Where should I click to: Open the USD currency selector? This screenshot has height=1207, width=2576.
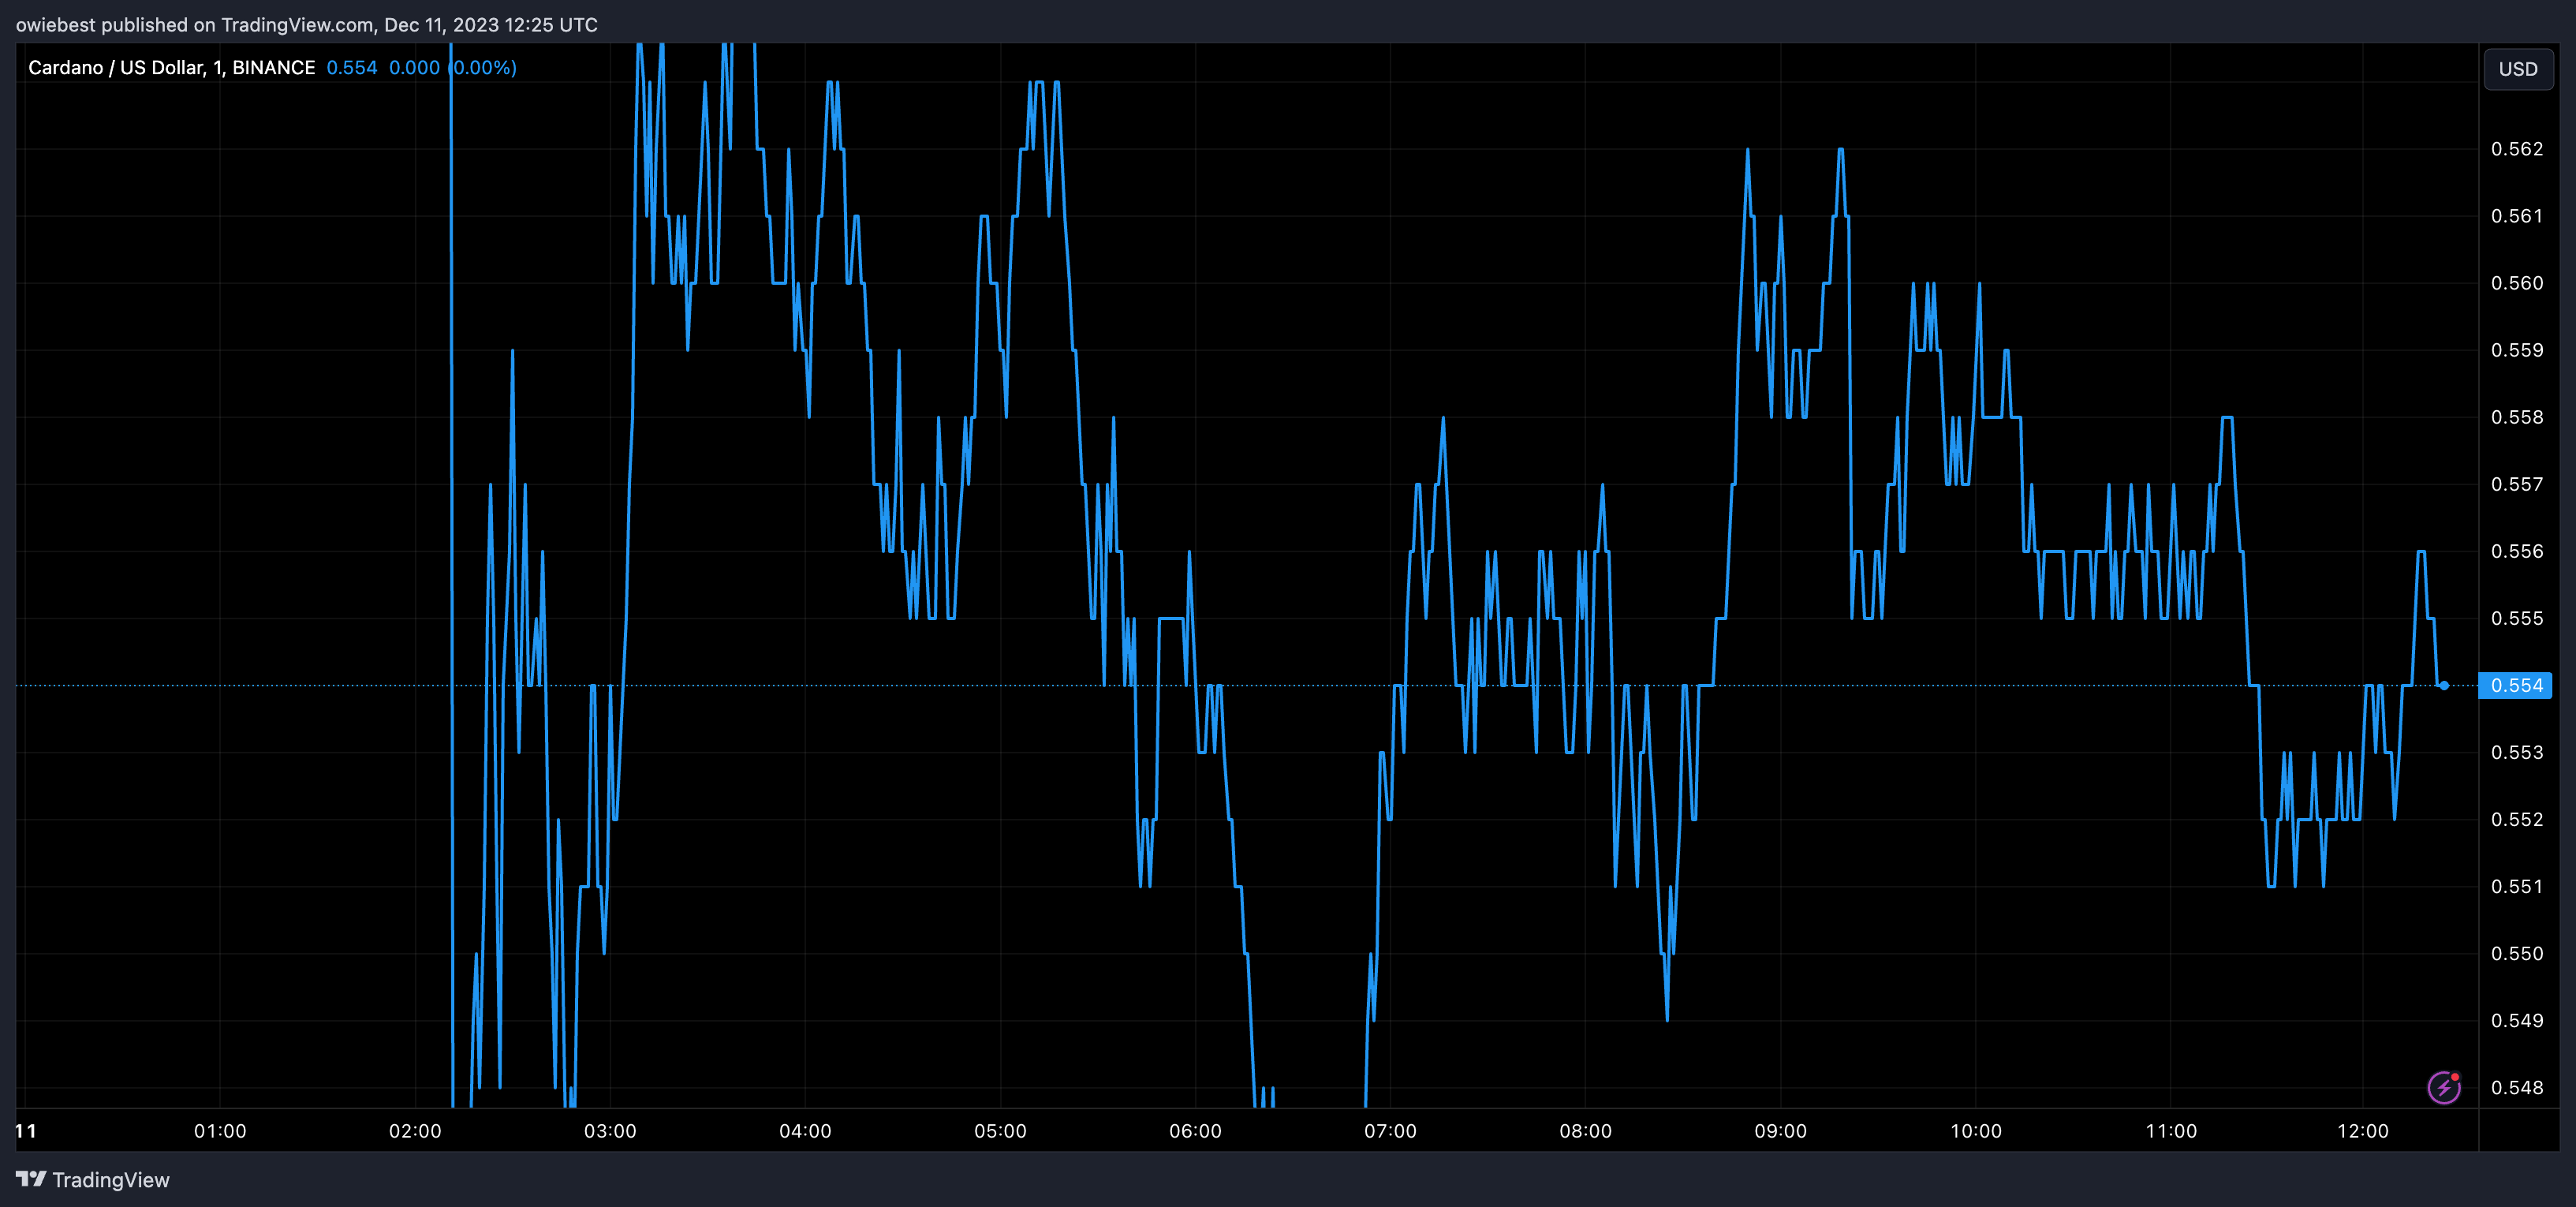[2517, 69]
